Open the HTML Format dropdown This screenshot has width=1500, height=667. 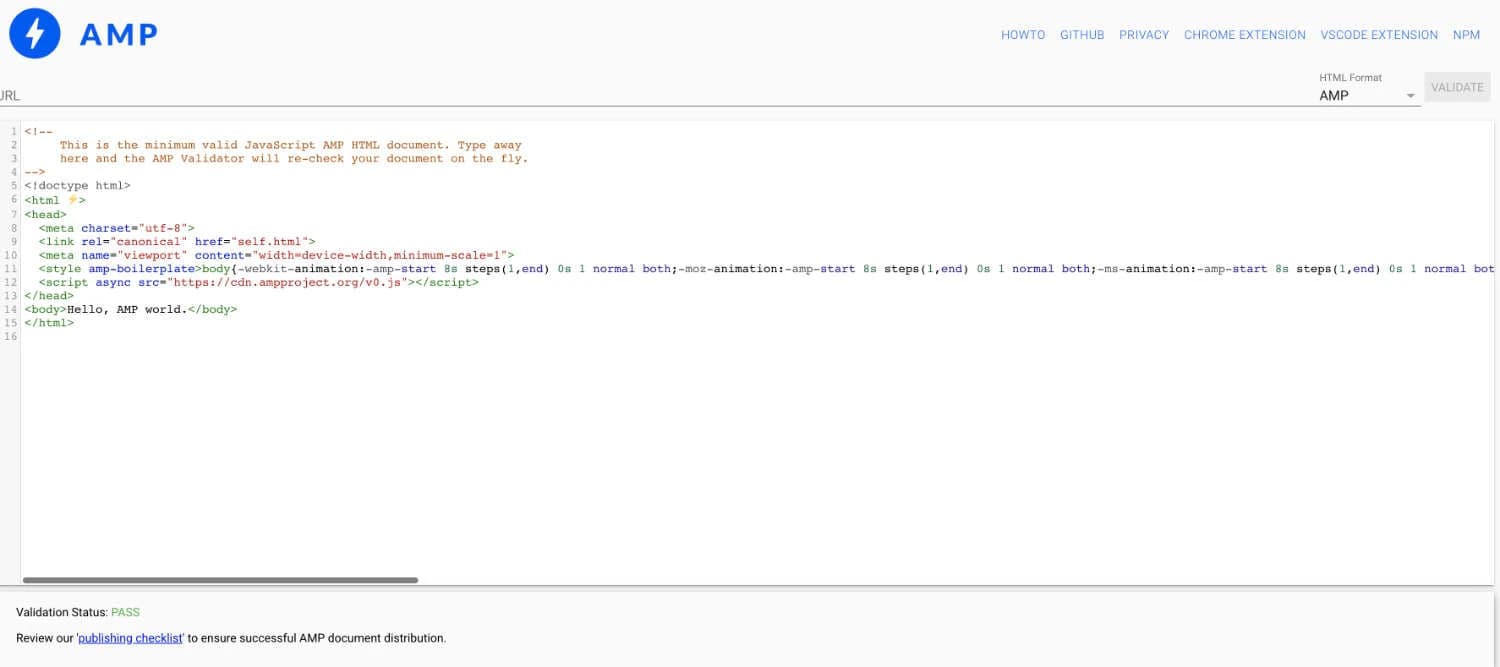(1365, 95)
